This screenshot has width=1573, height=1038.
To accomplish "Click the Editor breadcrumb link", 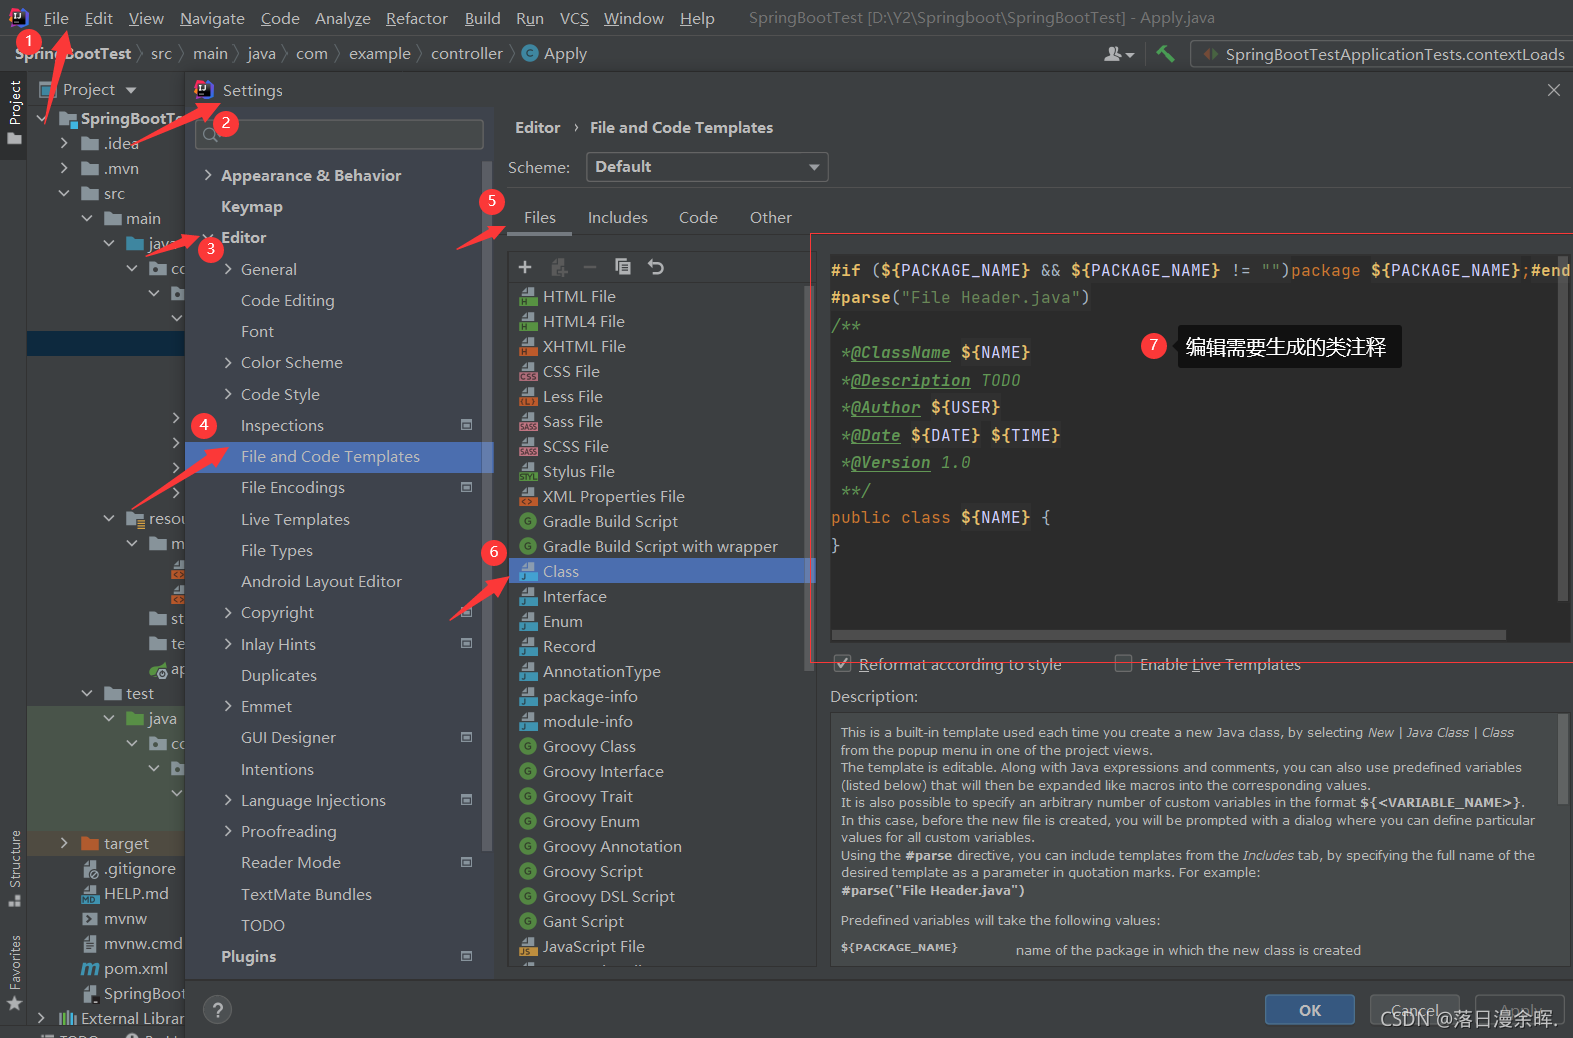I will tap(537, 127).
